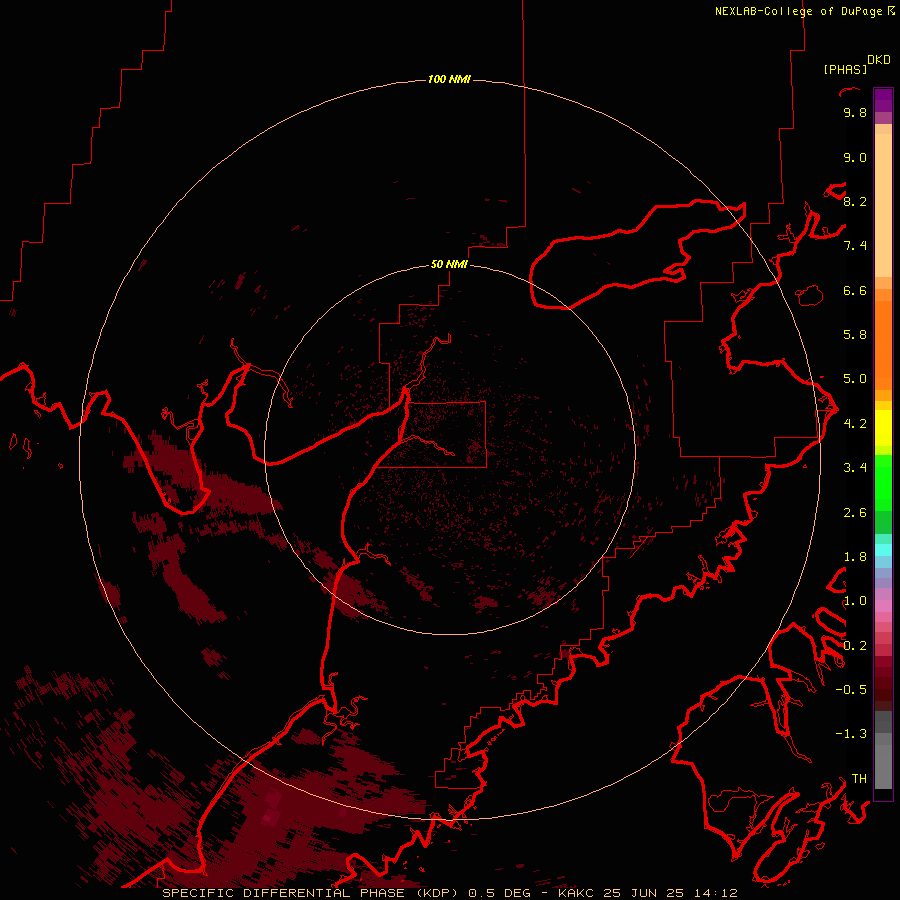Image resolution: width=900 pixels, height=900 pixels.
Task: Click the 3.4 value on the color scale
Action: [855, 468]
